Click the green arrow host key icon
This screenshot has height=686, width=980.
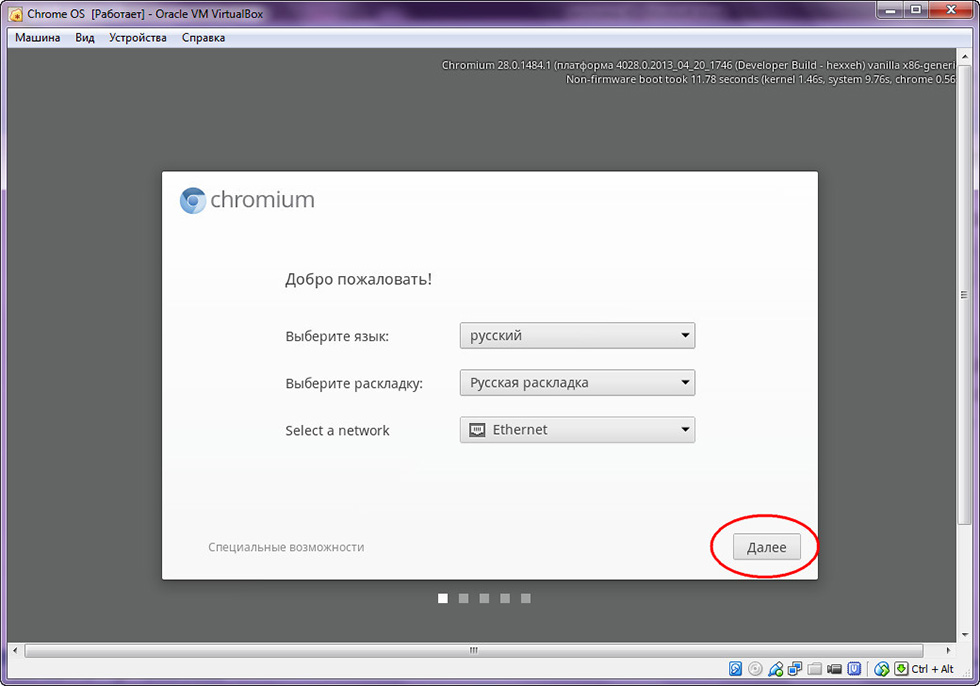tap(901, 669)
